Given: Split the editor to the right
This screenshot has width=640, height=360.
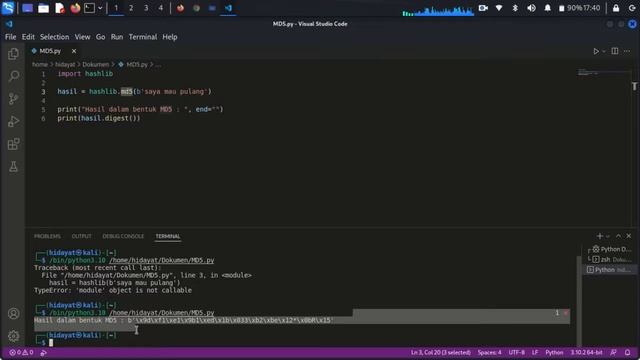Looking at the screenshot, I should pyautogui.click(x=615, y=51).
